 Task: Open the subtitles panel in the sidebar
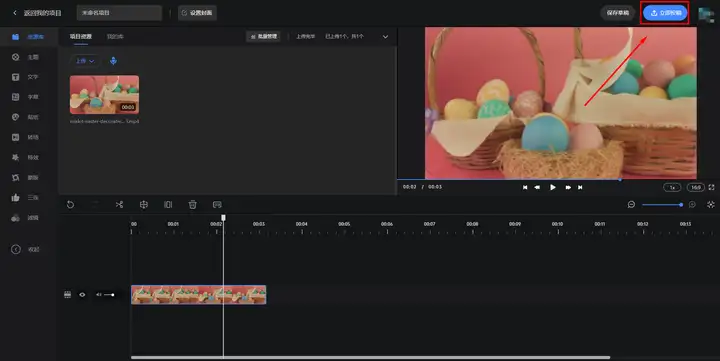point(16,97)
